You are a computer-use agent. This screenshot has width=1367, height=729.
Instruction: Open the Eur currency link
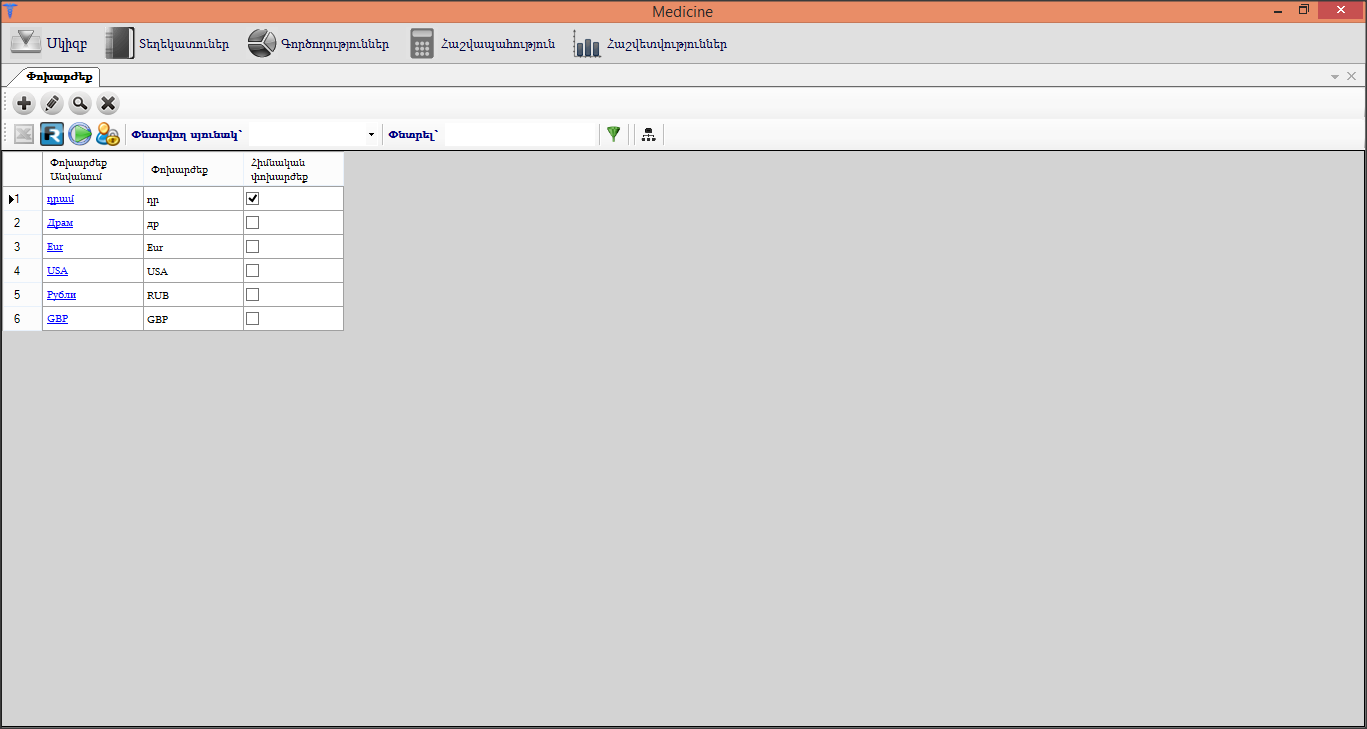point(55,247)
